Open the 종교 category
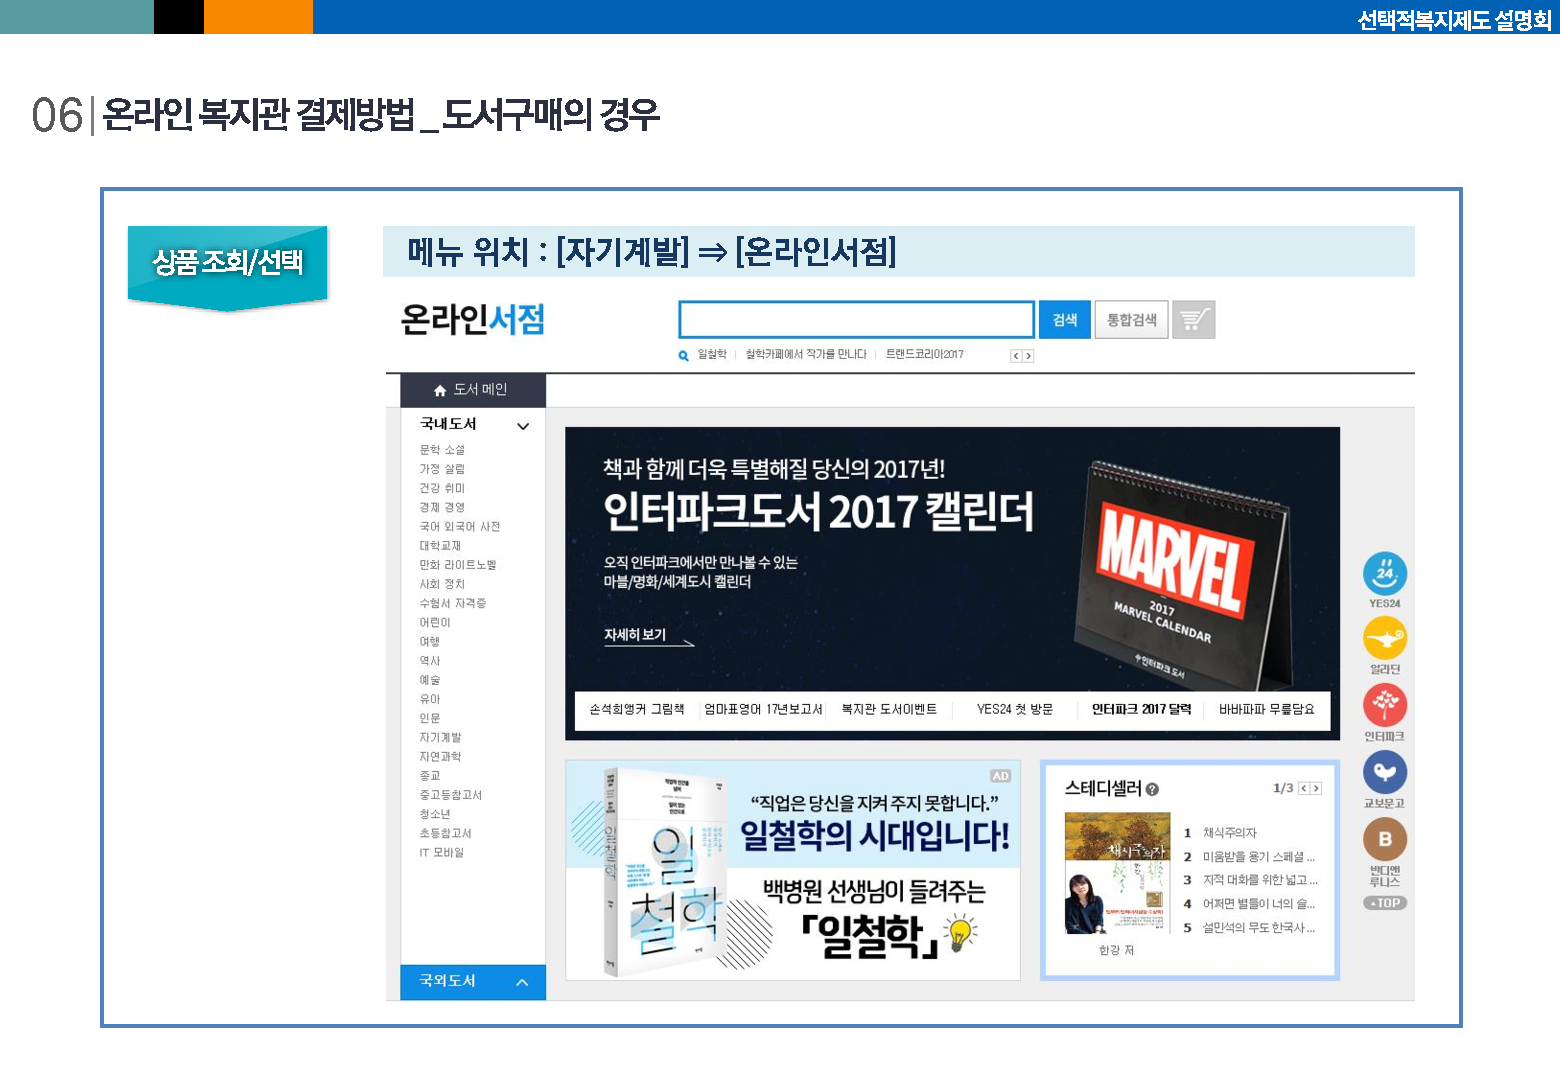Image resolution: width=1560 pixels, height=1080 pixels. tap(430, 776)
